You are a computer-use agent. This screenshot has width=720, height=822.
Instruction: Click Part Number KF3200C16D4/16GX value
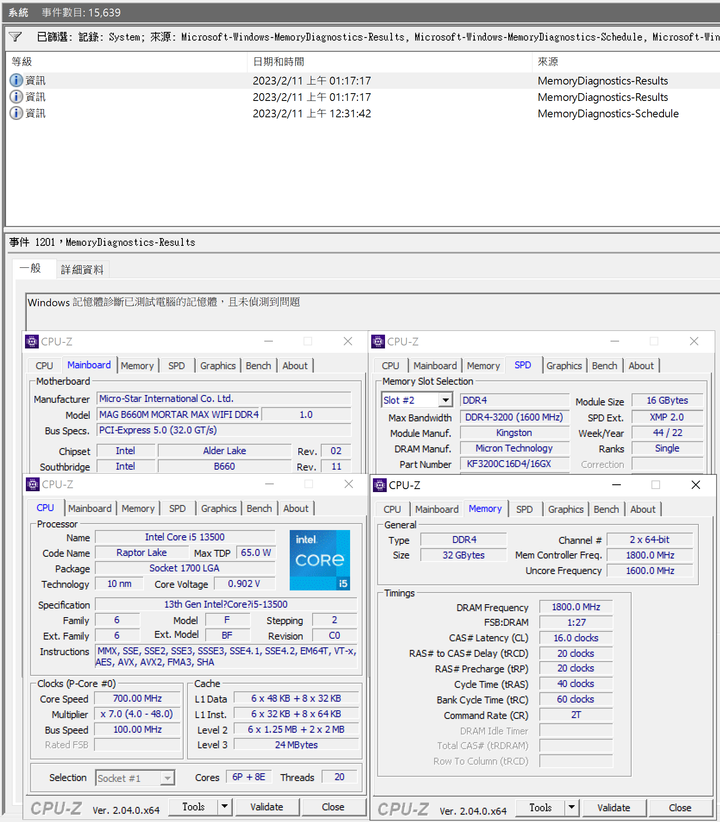pyautogui.click(x=514, y=464)
